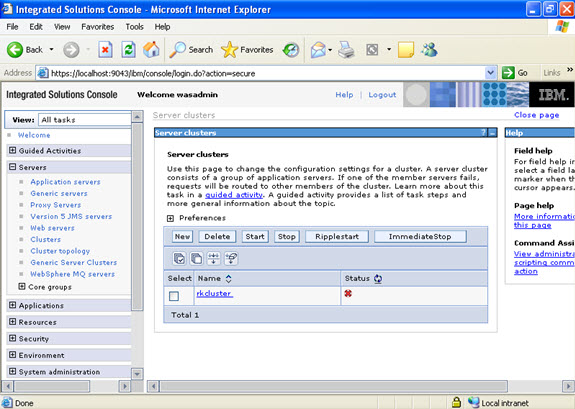Viewport: 575px width, 409px height.
Task: Click the Deselect All icon in table toolbar
Action: pyautogui.click(x=197, y=259)
